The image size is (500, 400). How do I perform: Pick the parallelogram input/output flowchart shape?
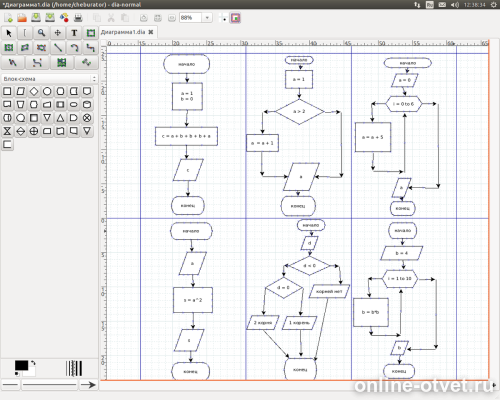coord(21,91)
